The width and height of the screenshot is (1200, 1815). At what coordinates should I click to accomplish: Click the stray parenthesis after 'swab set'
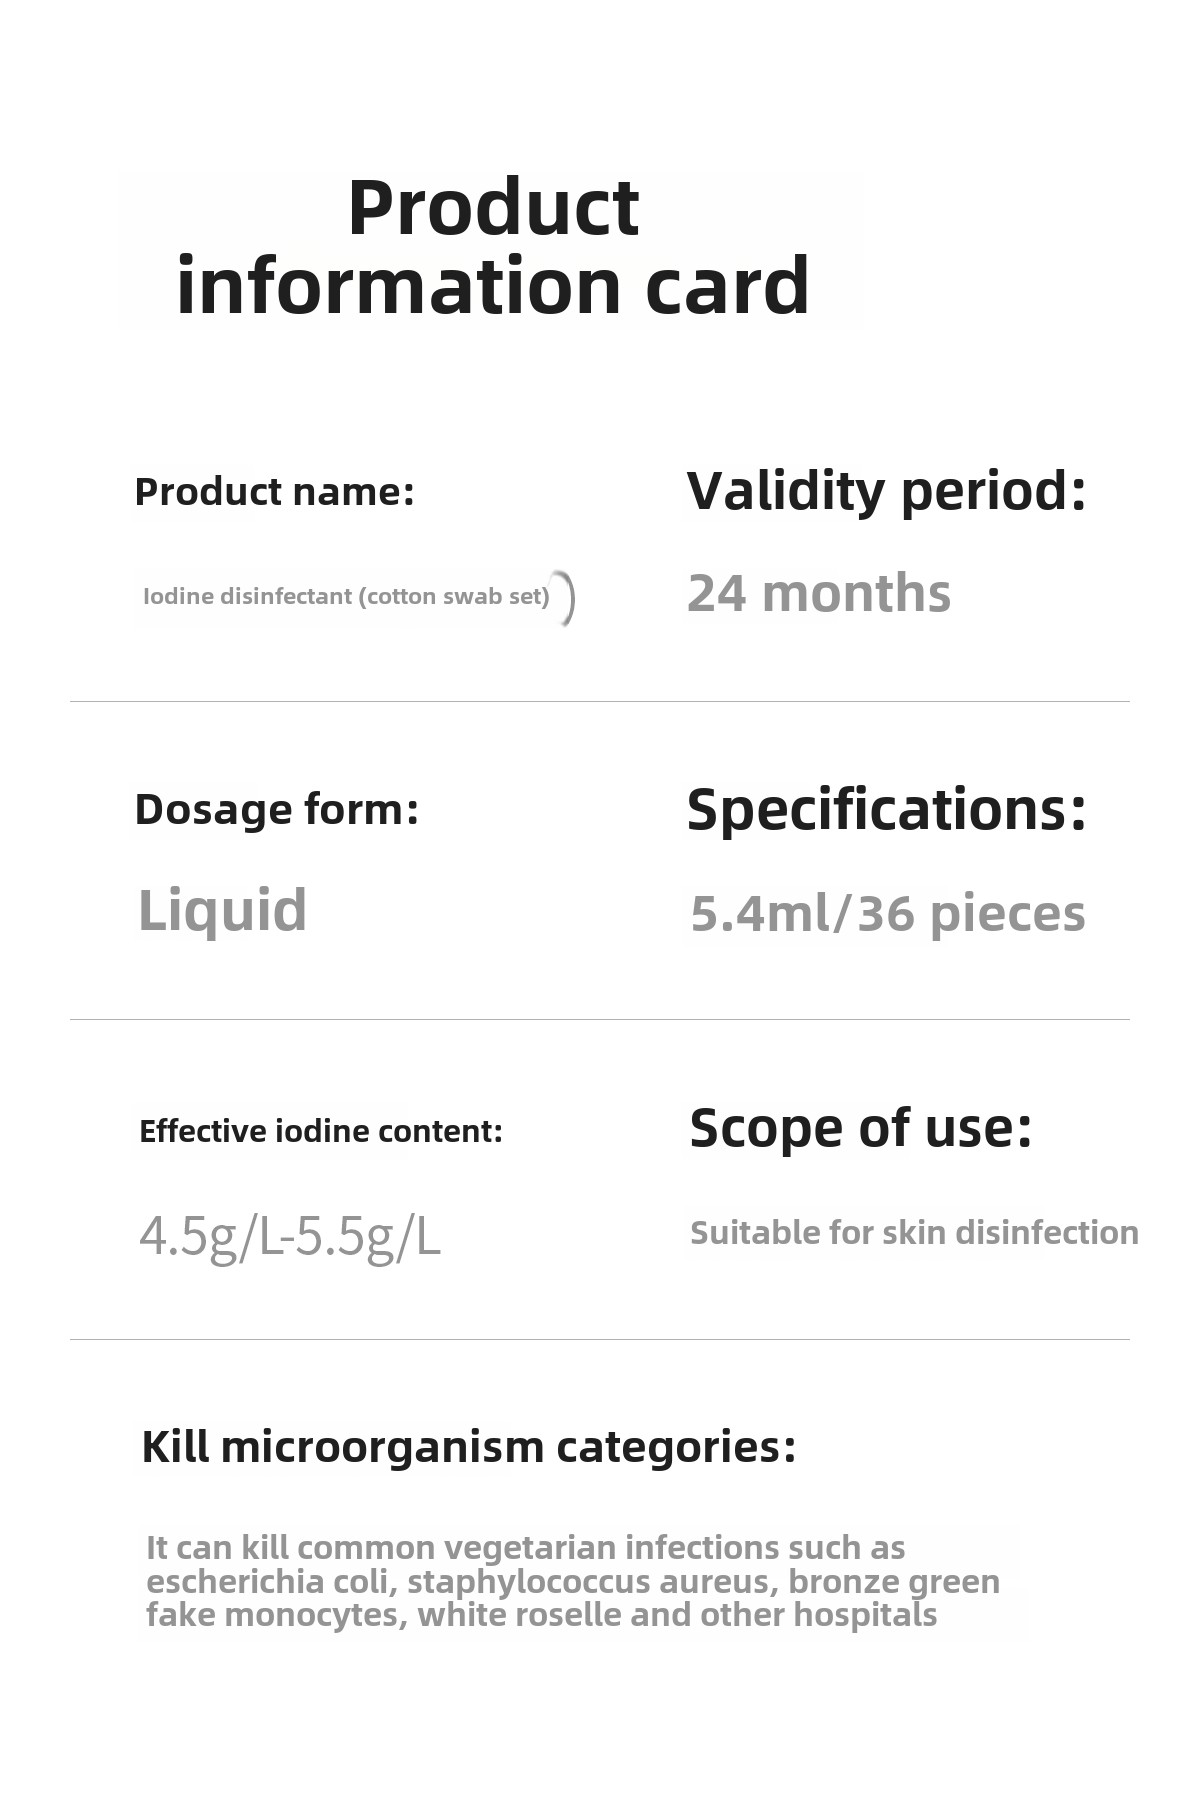[567, 598]
